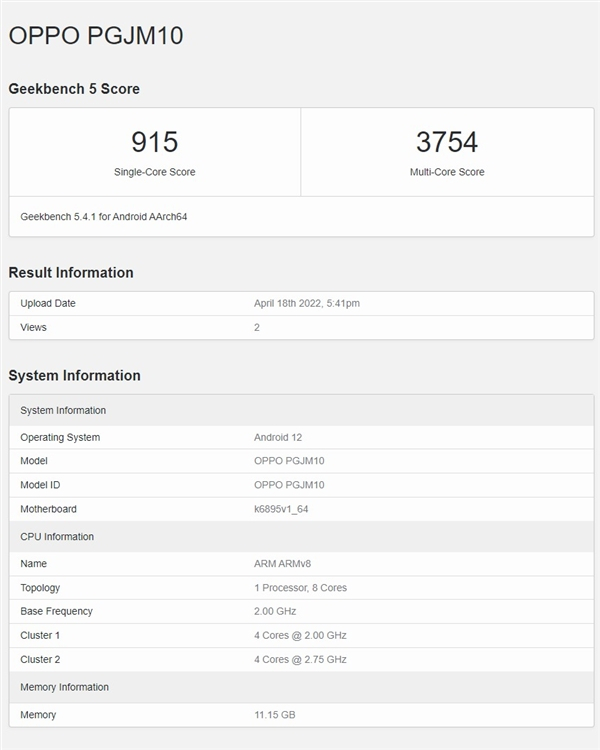
Task: Click the Views row count value
Action: click(257, 327)
